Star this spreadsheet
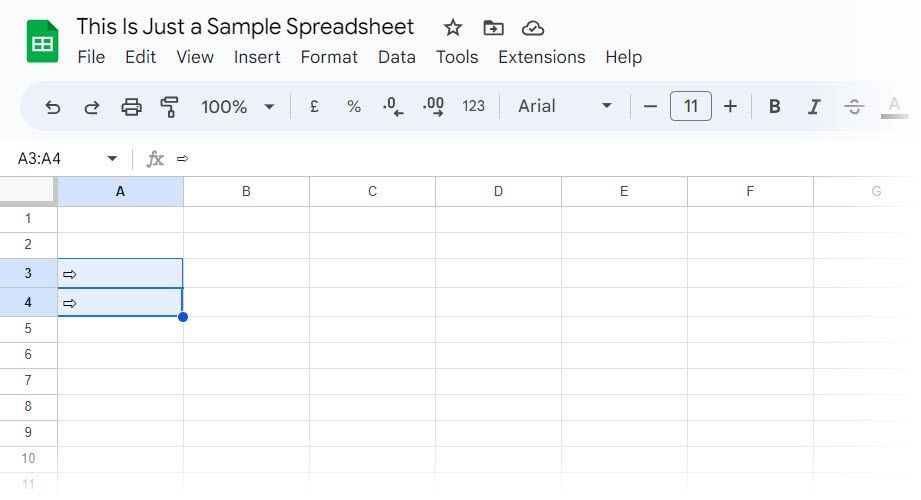This screenshot has height=500, width=921. coord(453,28)
